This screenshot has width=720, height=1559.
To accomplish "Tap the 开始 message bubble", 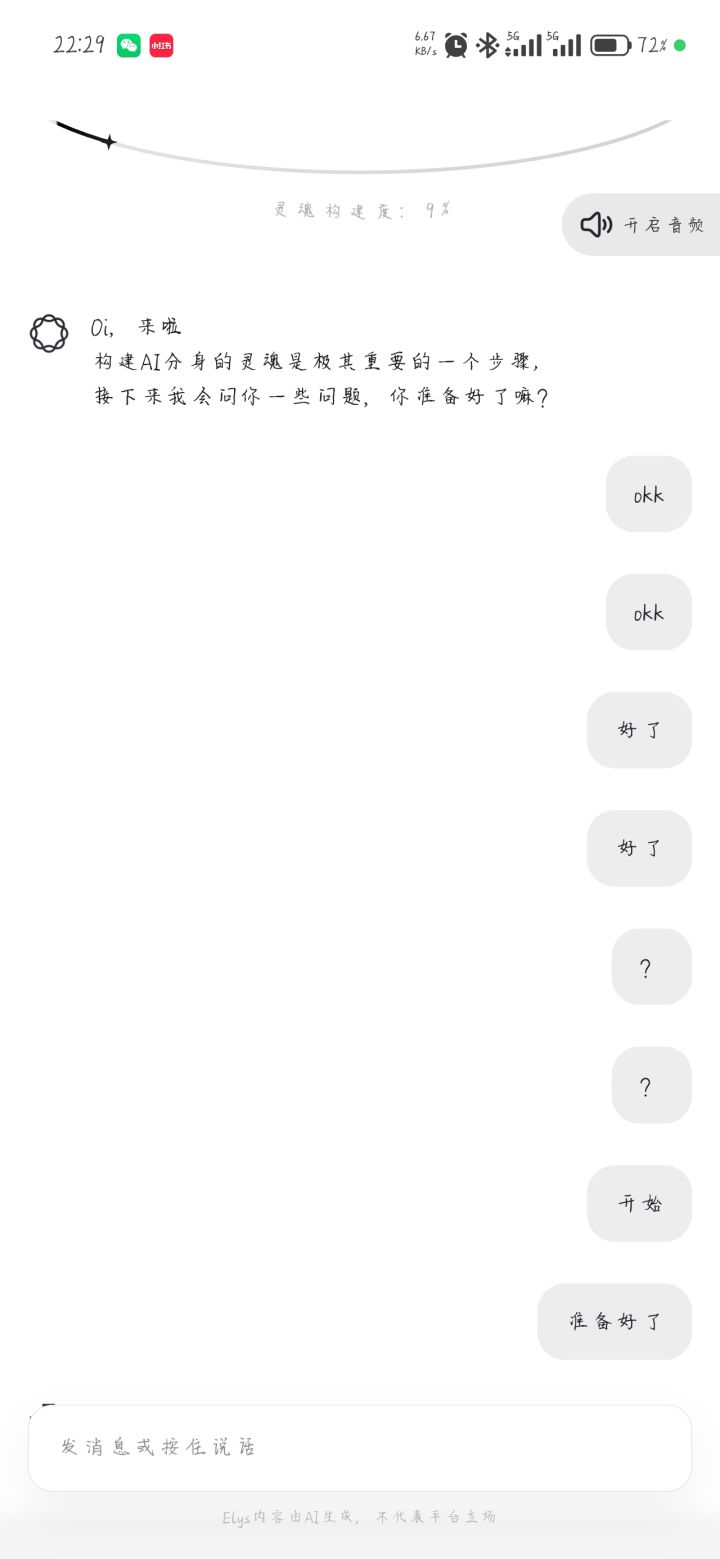I will pyautogui.click(x=639, y=1203).
